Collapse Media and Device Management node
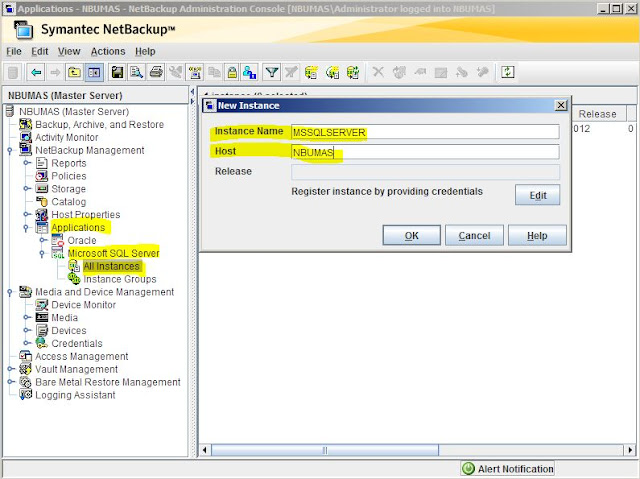 10,292
